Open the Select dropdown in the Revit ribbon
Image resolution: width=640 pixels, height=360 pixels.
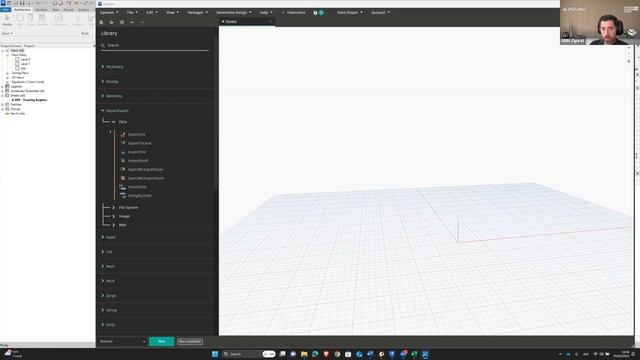click(7, 33)
